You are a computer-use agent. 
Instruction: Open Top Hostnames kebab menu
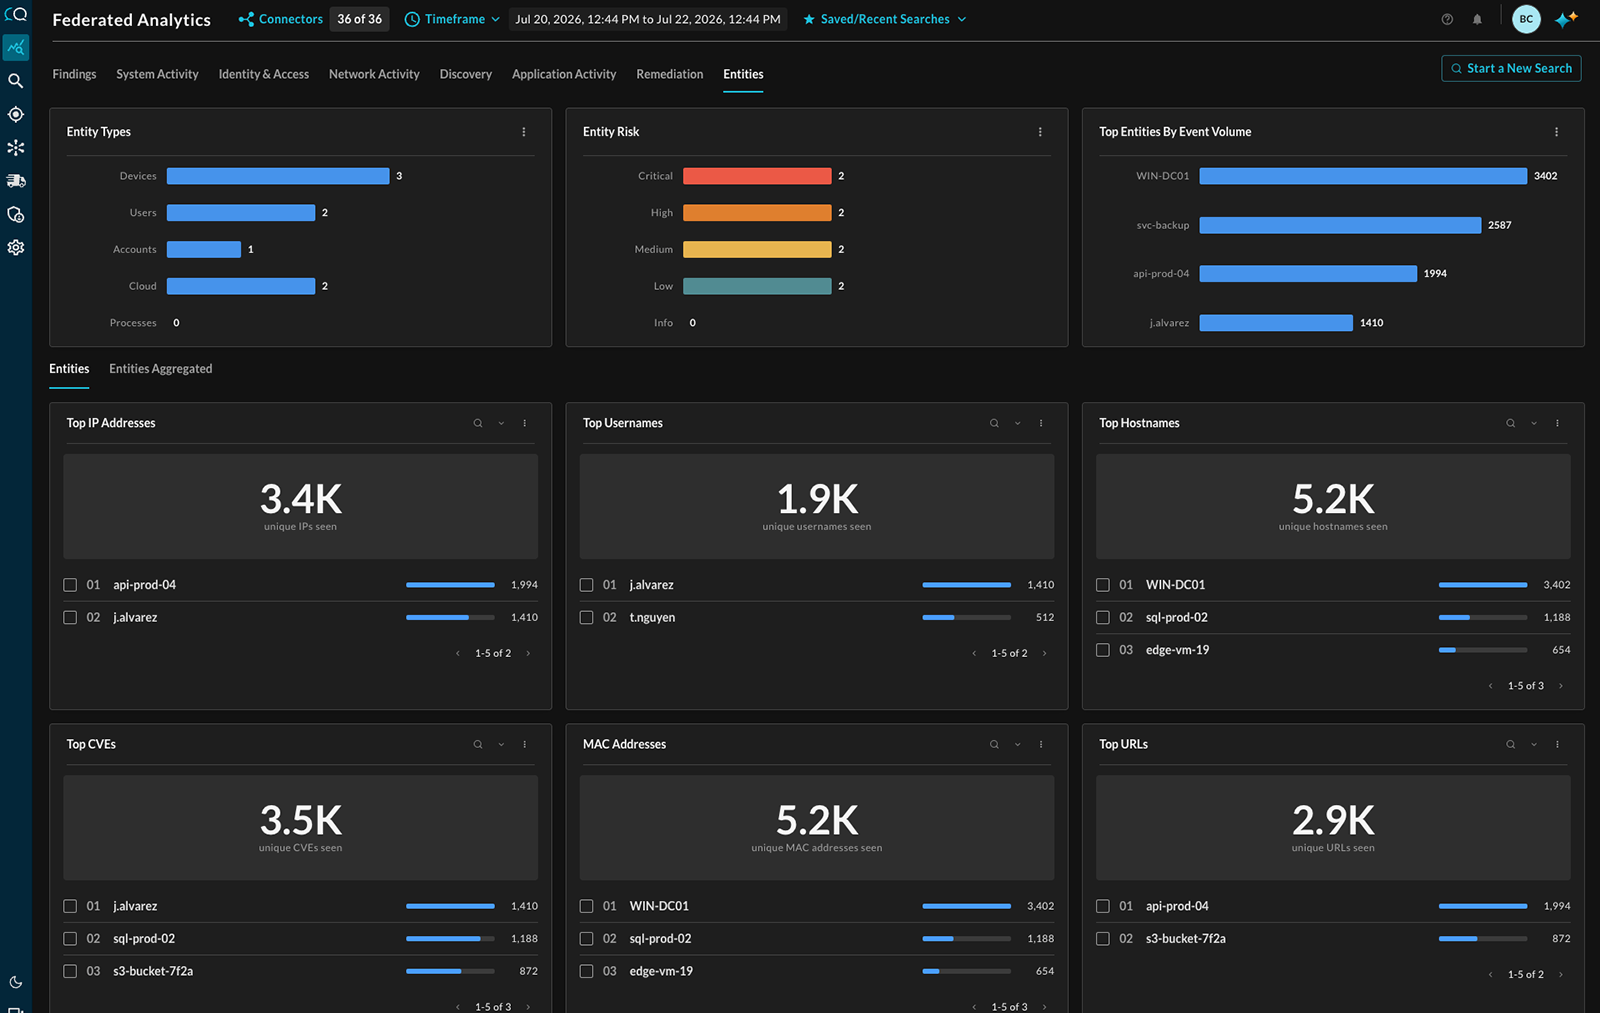(1557, 423)
